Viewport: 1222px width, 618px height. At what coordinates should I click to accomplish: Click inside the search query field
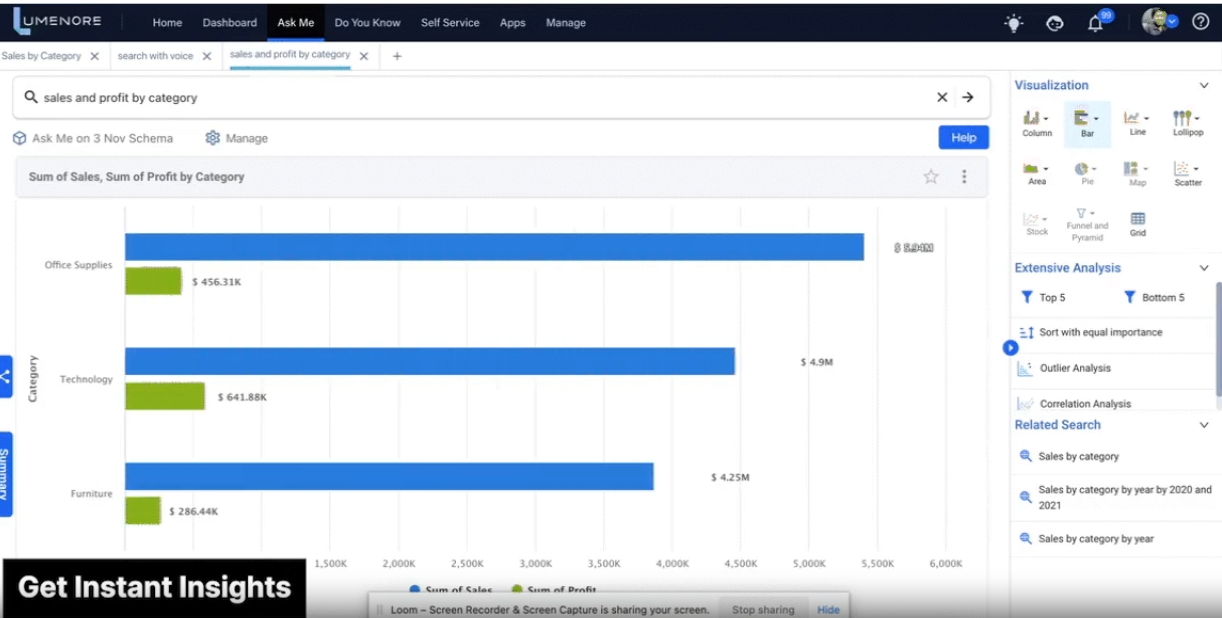point(400,97)
